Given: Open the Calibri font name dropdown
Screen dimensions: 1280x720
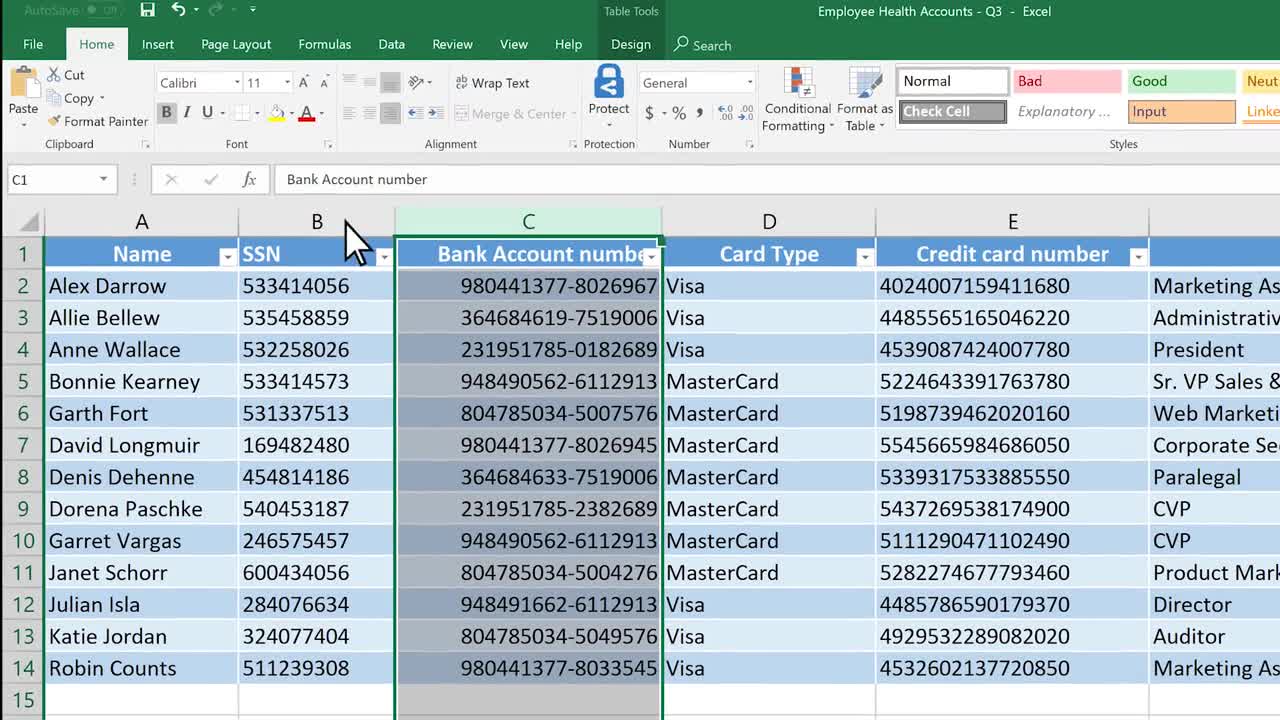Looking at the screenshot, I should tap(237, 83).
